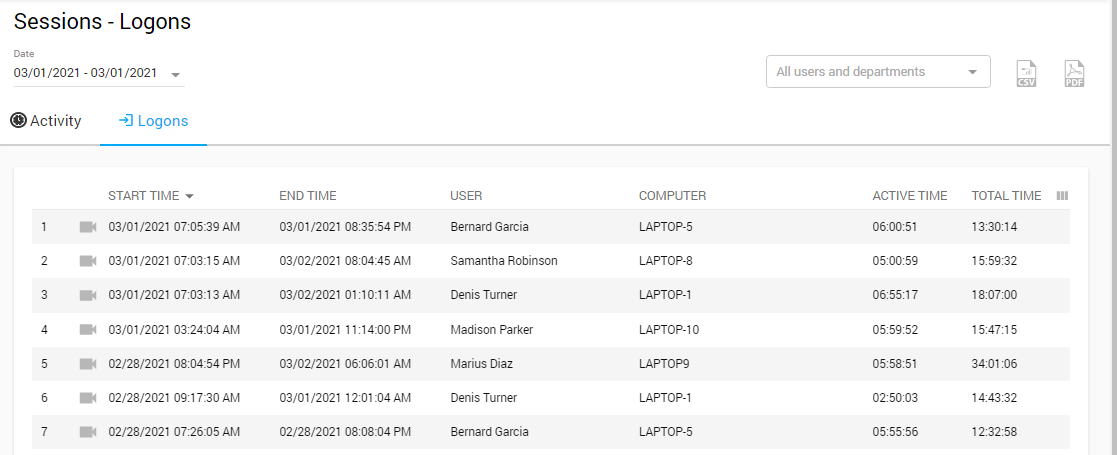1117x455 pixels.
Task: Toggle Start Time sort arrow
Action: click(x=190, y=196)
